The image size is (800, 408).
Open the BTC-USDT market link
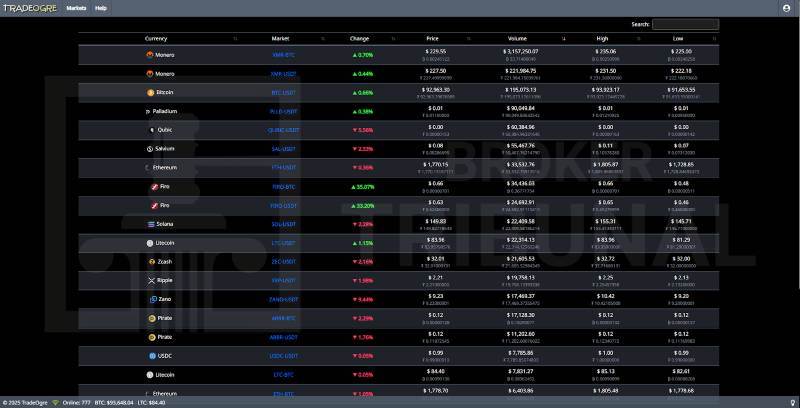click(x=284, y=92)
